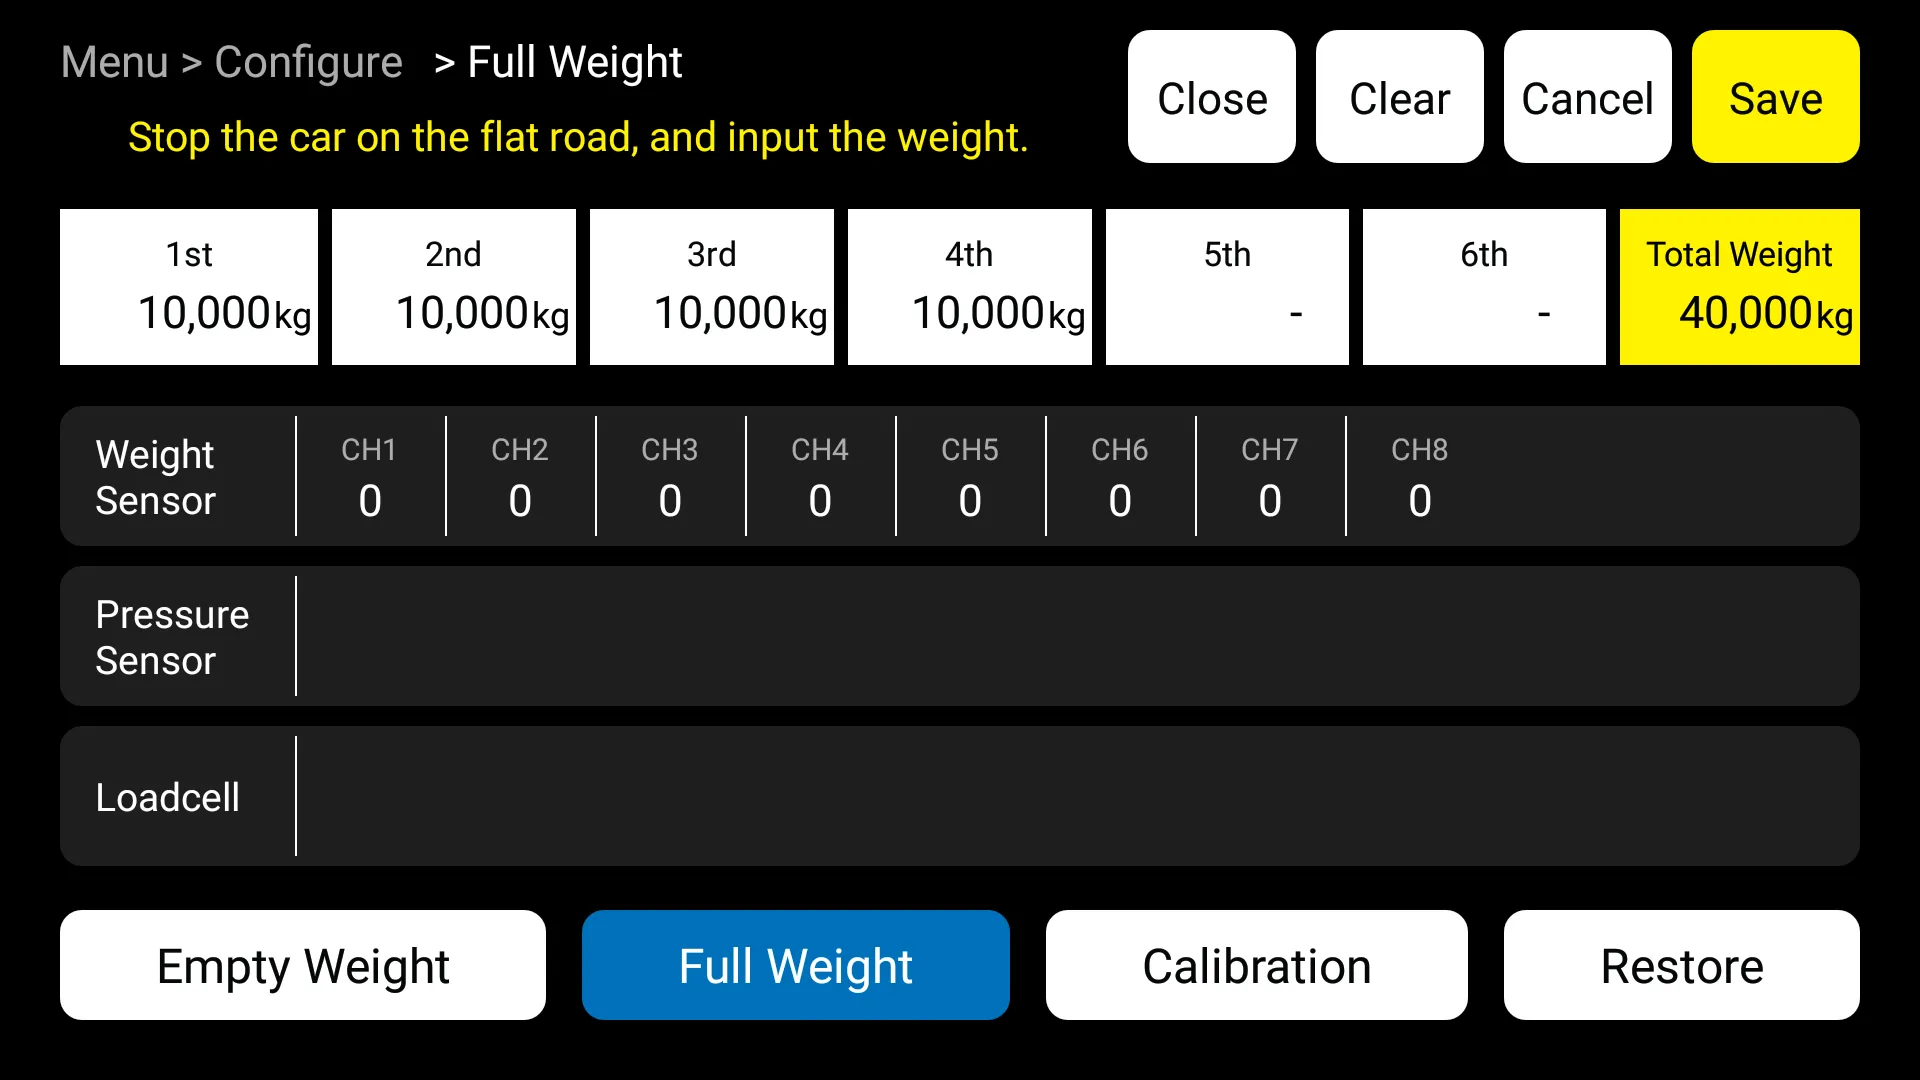Image resolution: width=1920 pixels, height=1080 pixels.
Task: Click the 4th axle weight display
Action: (968, 286)
